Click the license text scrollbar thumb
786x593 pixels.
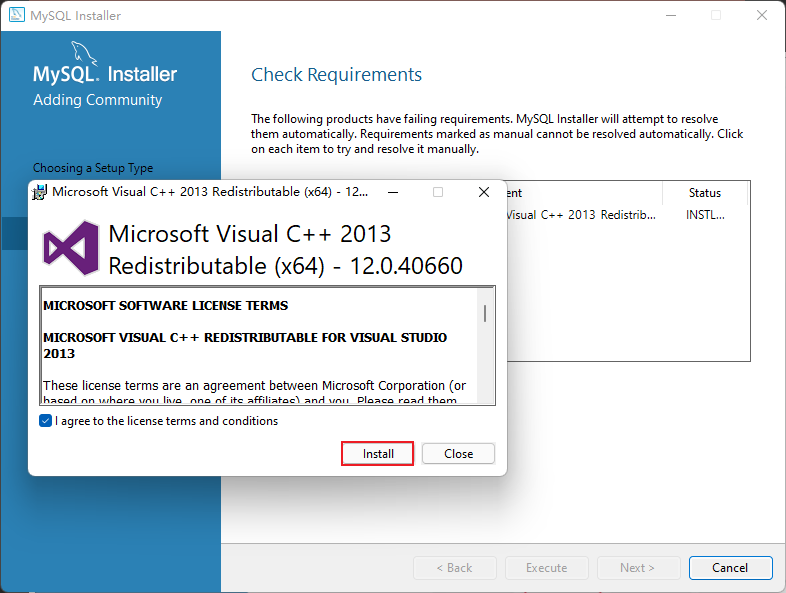coord(485,313)
